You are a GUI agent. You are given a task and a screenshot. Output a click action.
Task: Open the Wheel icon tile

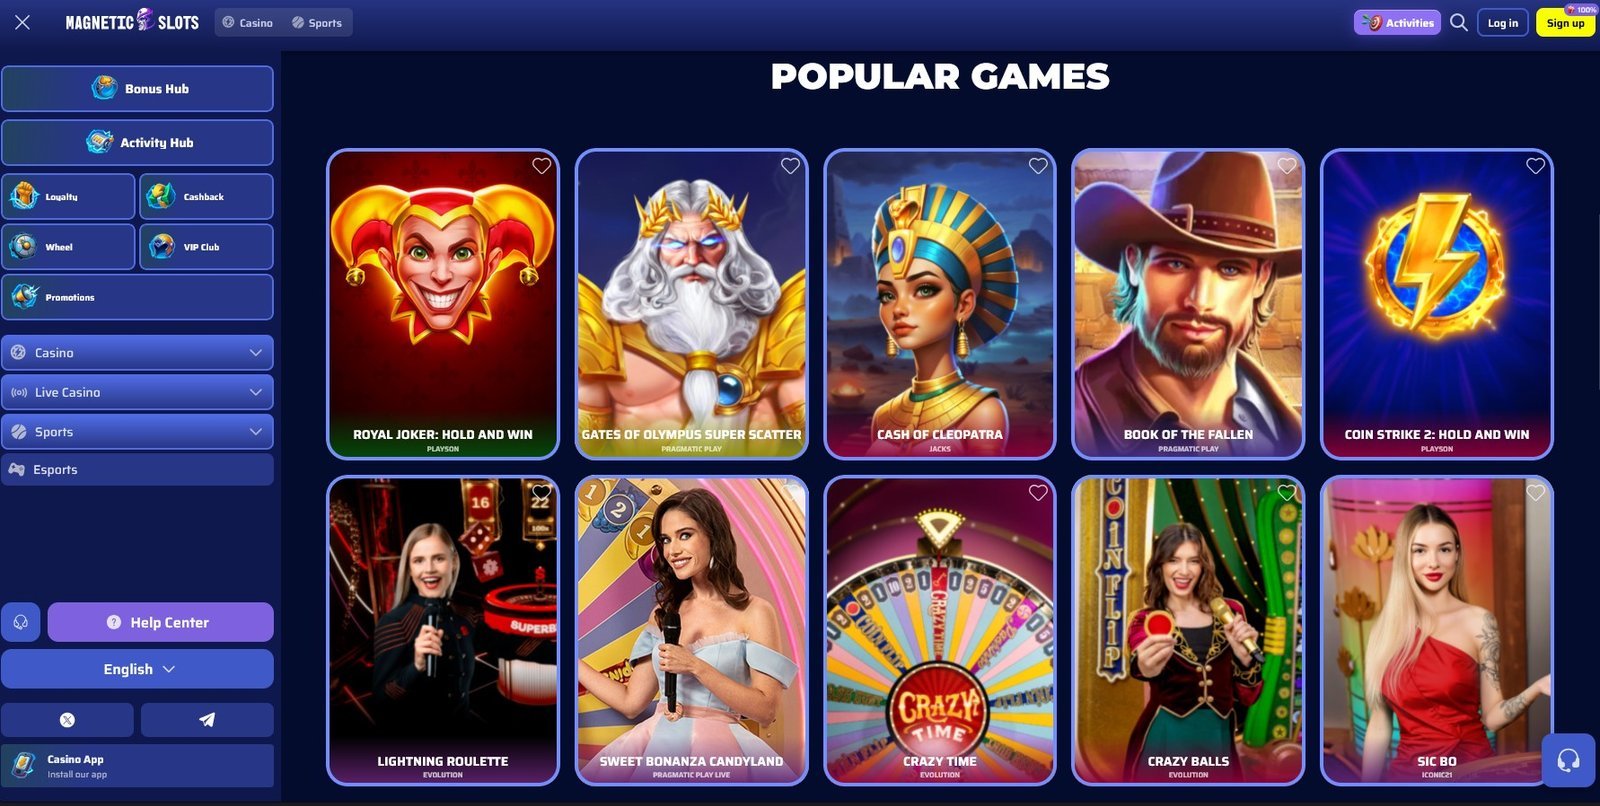[68, 246]
